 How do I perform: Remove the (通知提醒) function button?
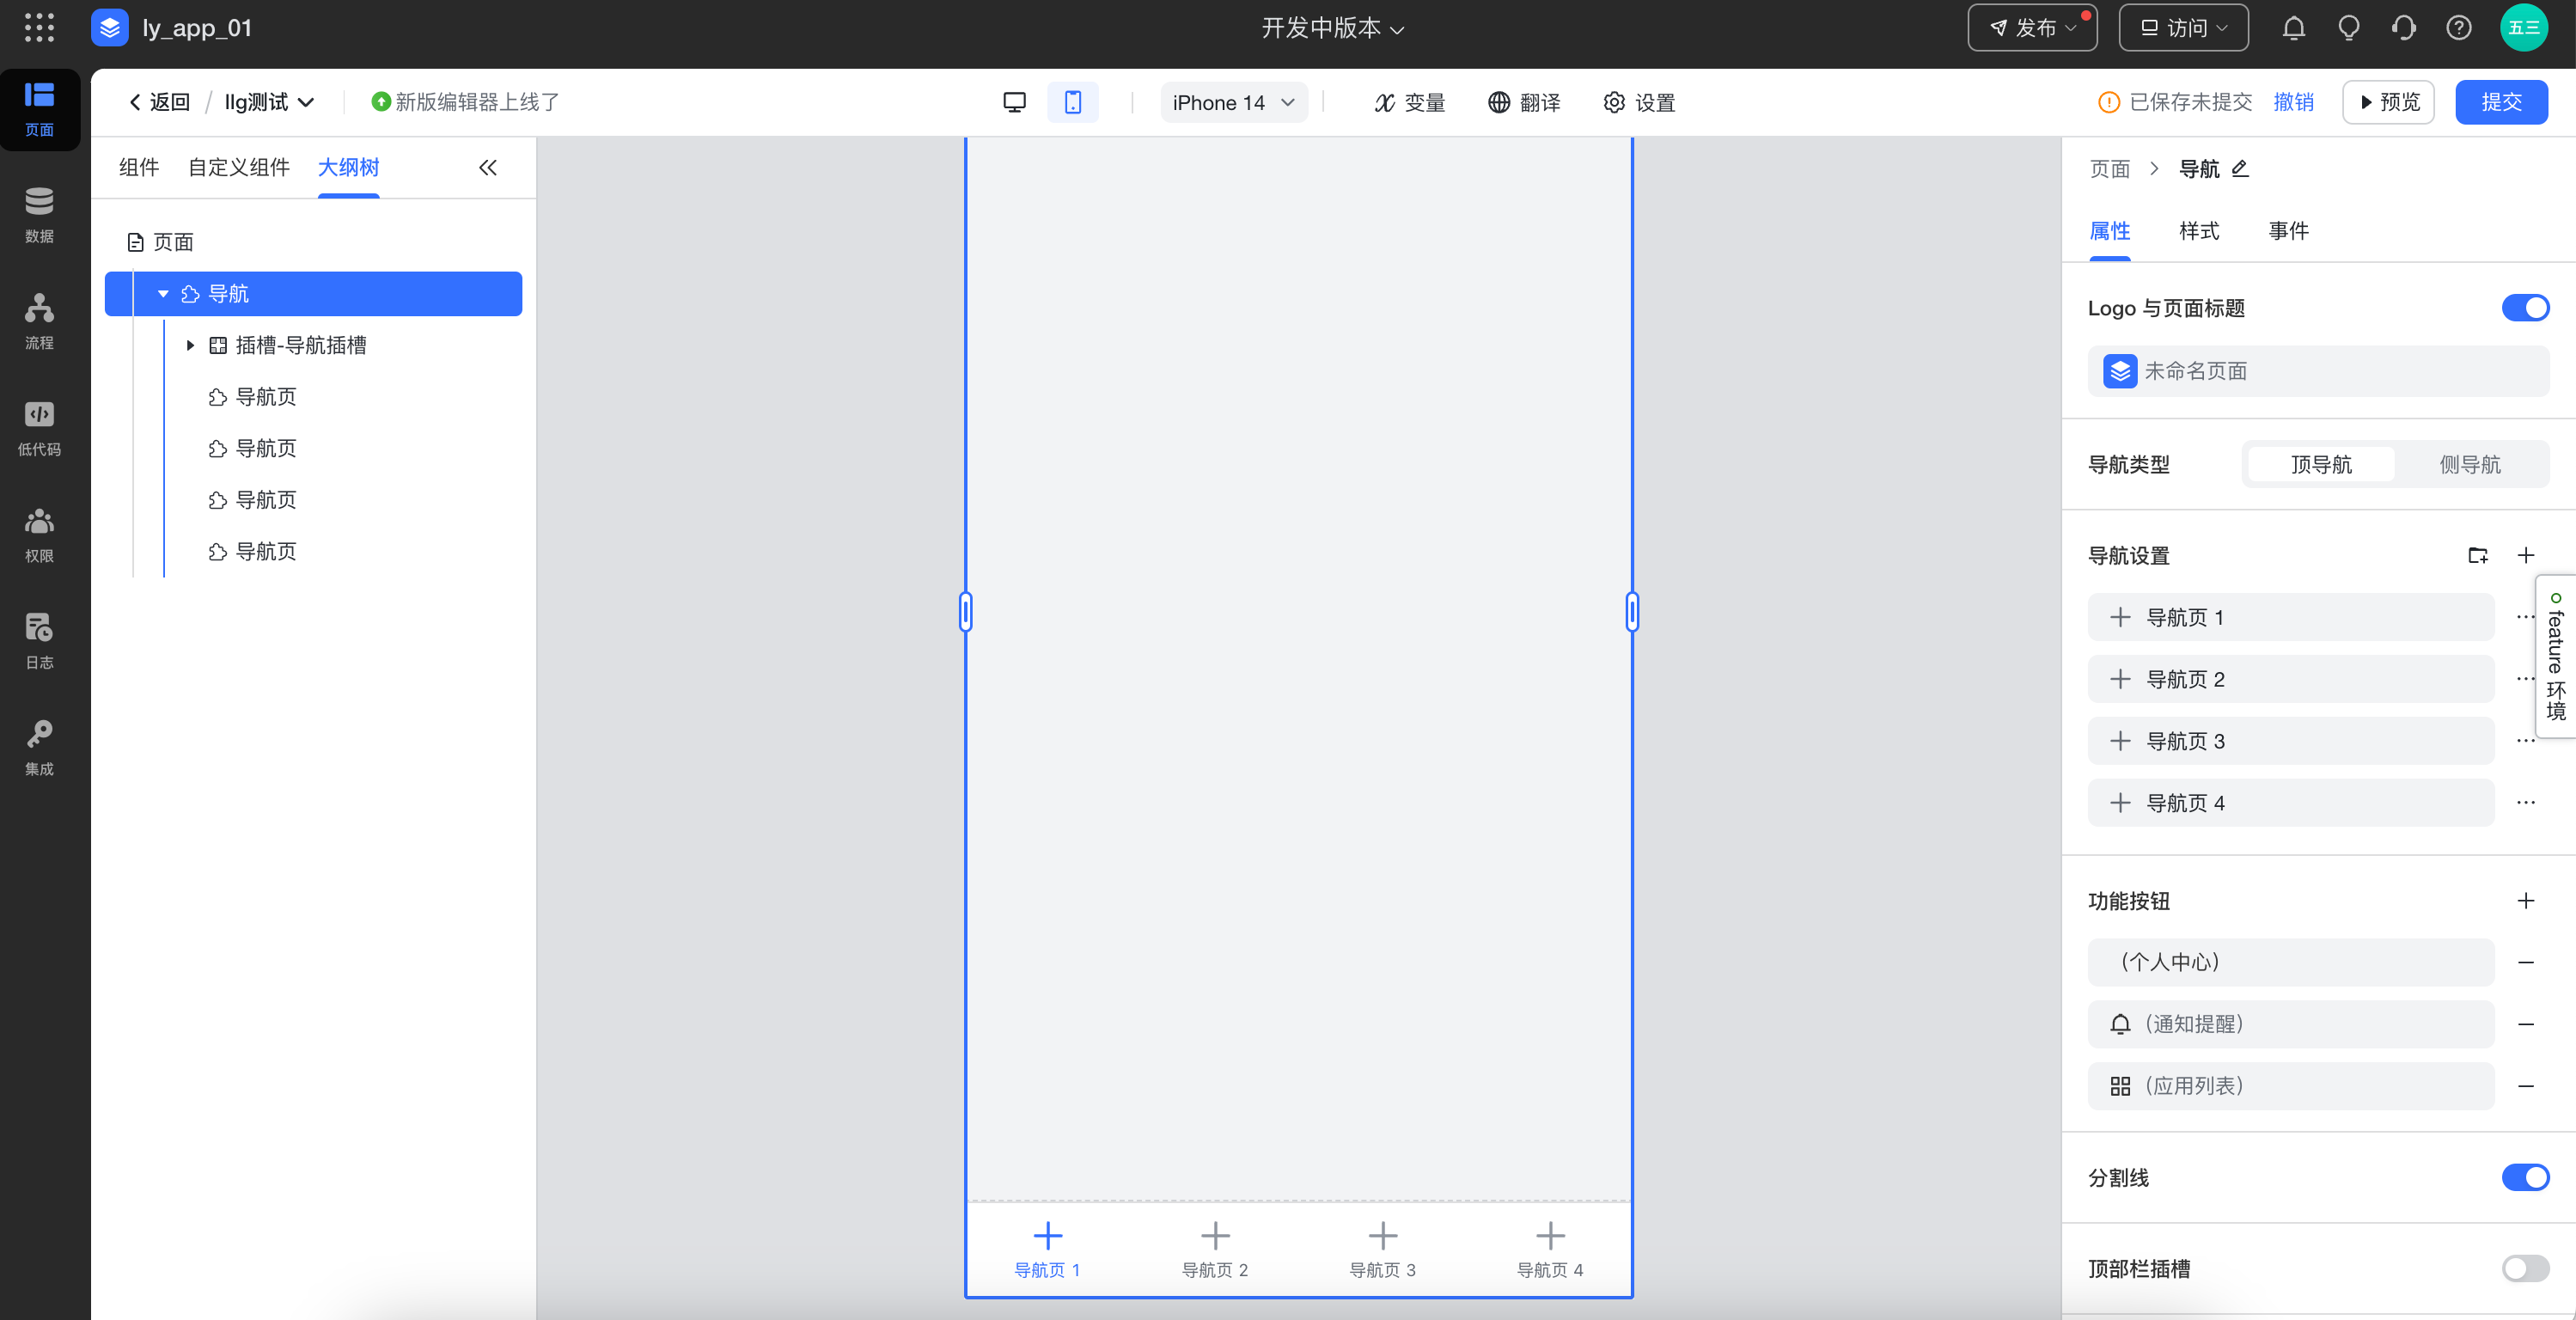(x=2526, y=1024)
